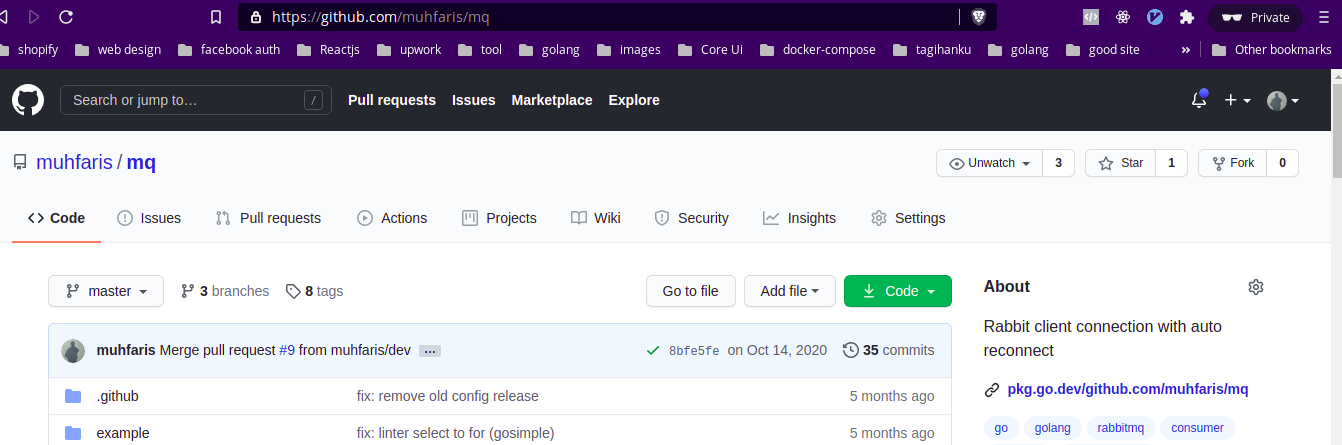Switch to the Issues tab
1342x445 pixels.
[x=149, y=218]
